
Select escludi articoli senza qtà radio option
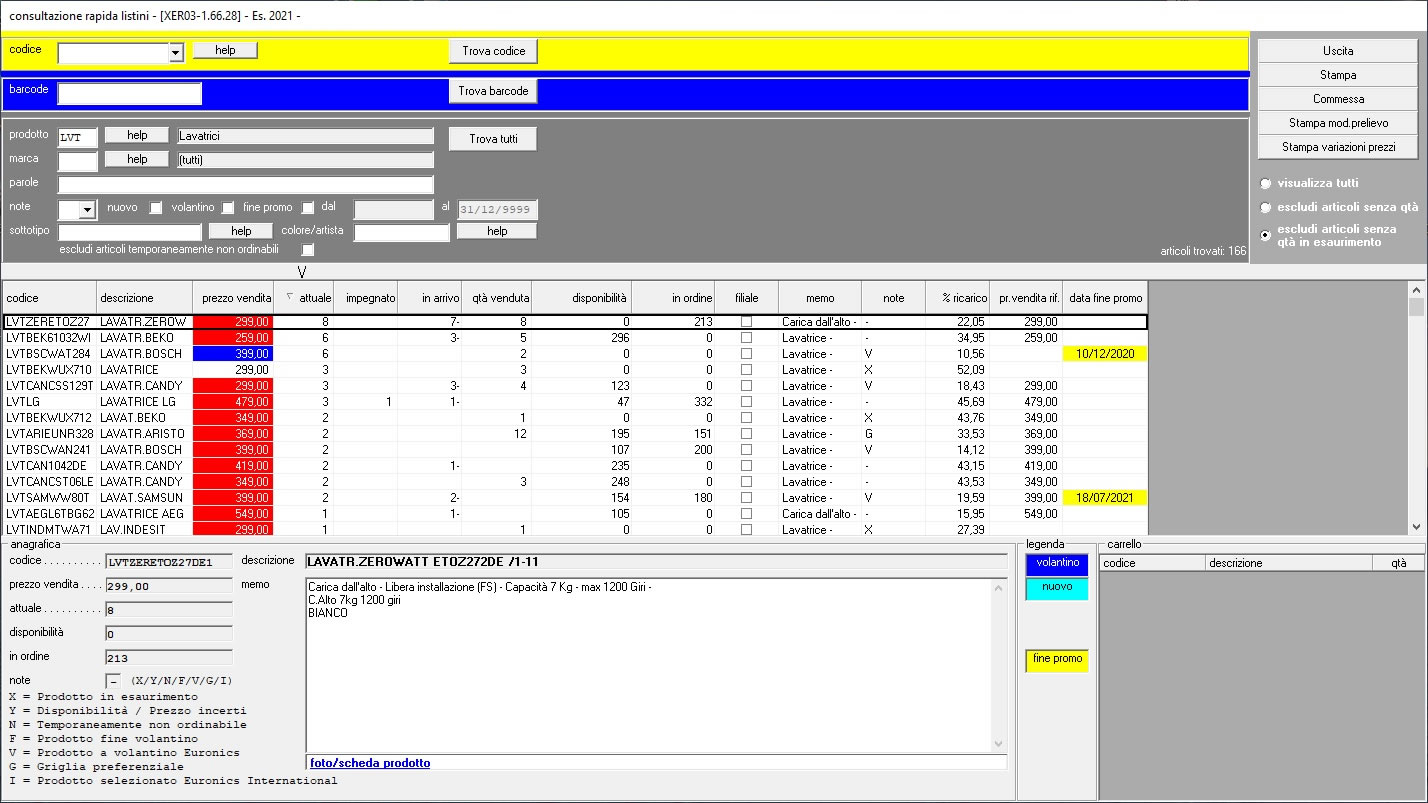pos(1266,208)
